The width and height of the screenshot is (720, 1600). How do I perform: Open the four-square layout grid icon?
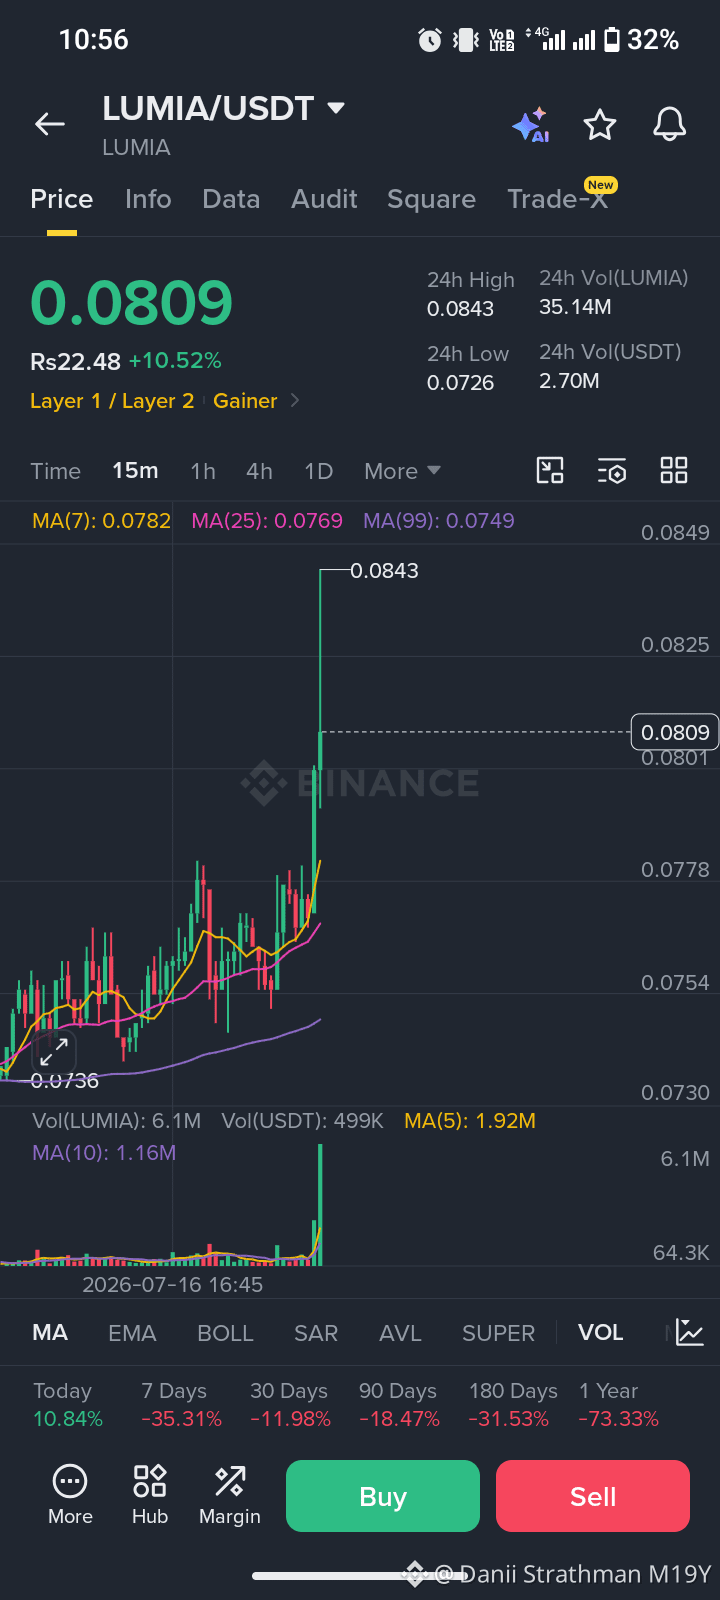tap(674, 470)
